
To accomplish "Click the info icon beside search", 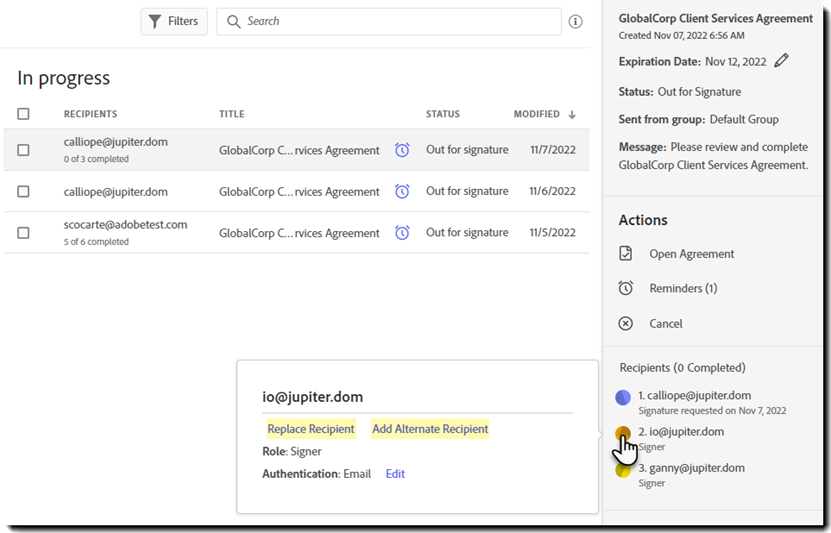I will click(x=576, y=21).
